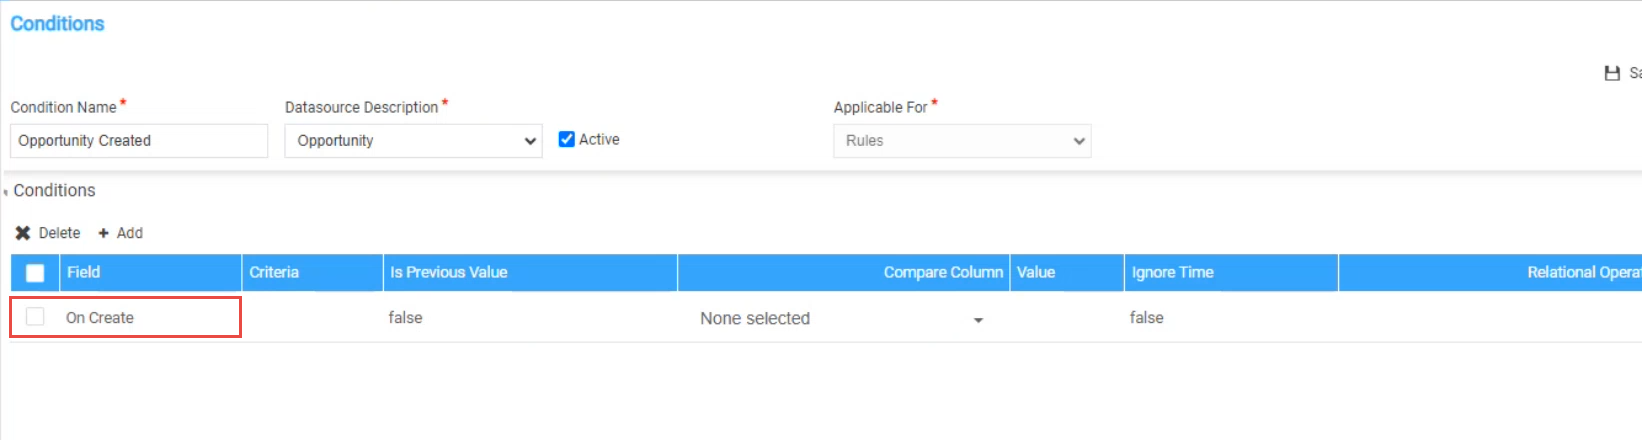The height and width of the screenshot is (440, 1642).
Task: Click the Compare Column header
Action: (x=942, y=272)
